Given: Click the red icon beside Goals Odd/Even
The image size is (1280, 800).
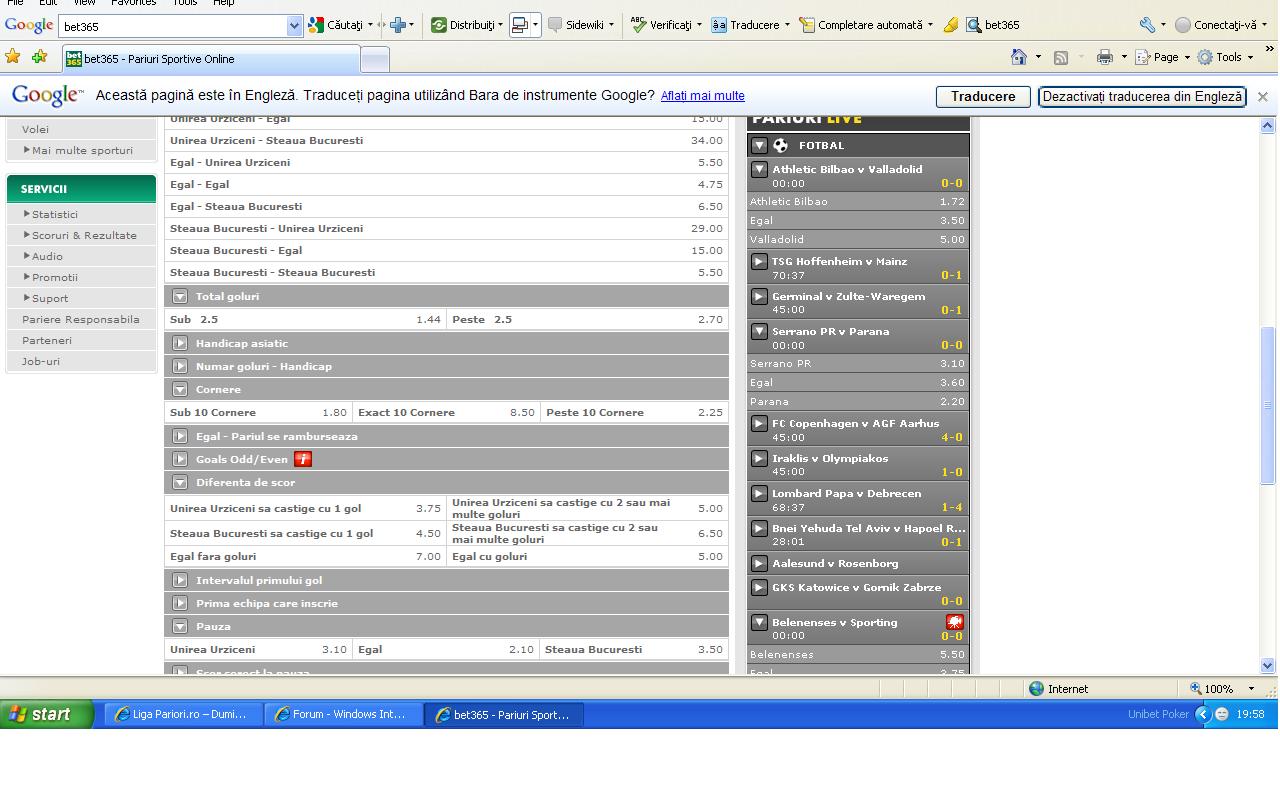Looking at the screenshot, I should click(x=303, y=459).
